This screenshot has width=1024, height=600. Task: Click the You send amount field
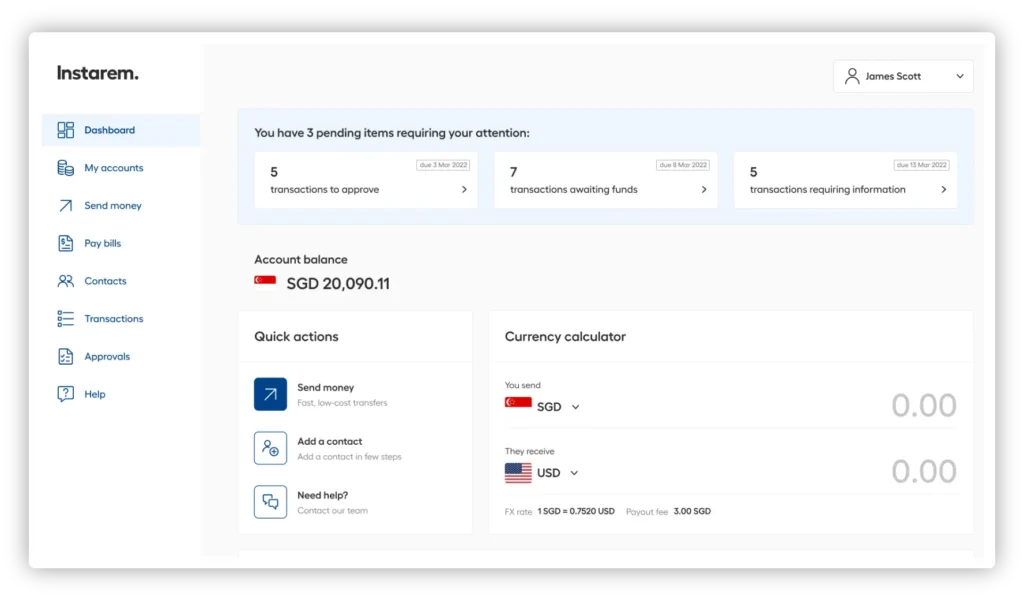pos(923,405)
